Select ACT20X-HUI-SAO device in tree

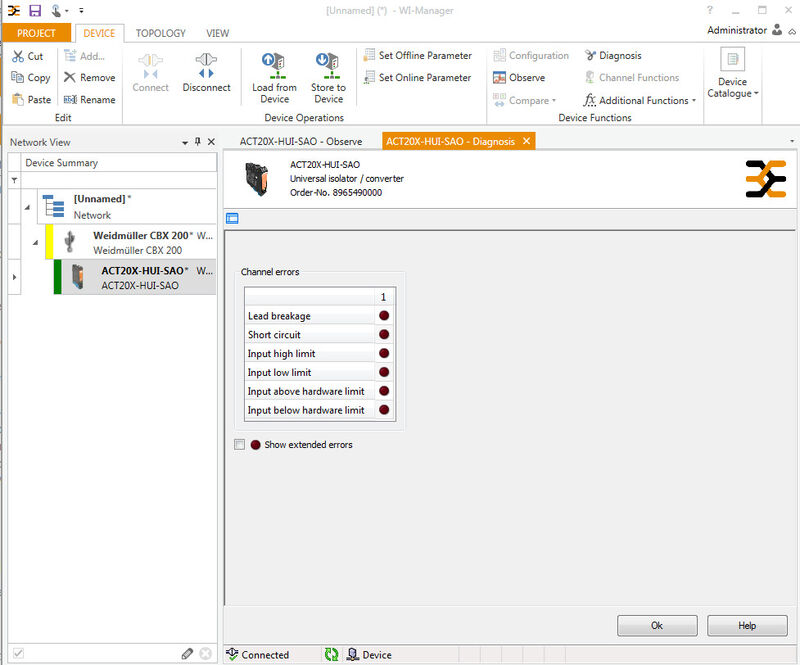coord(140,277)
